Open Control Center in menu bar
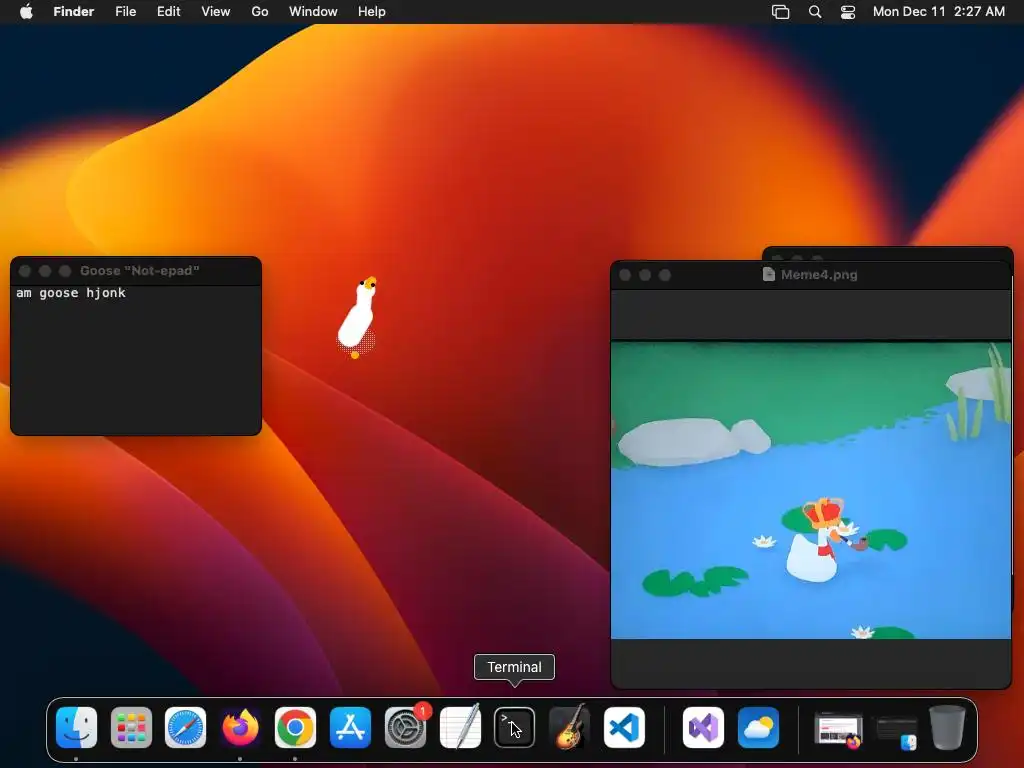Screen dimensions: 1024x768 click(848, 12)
